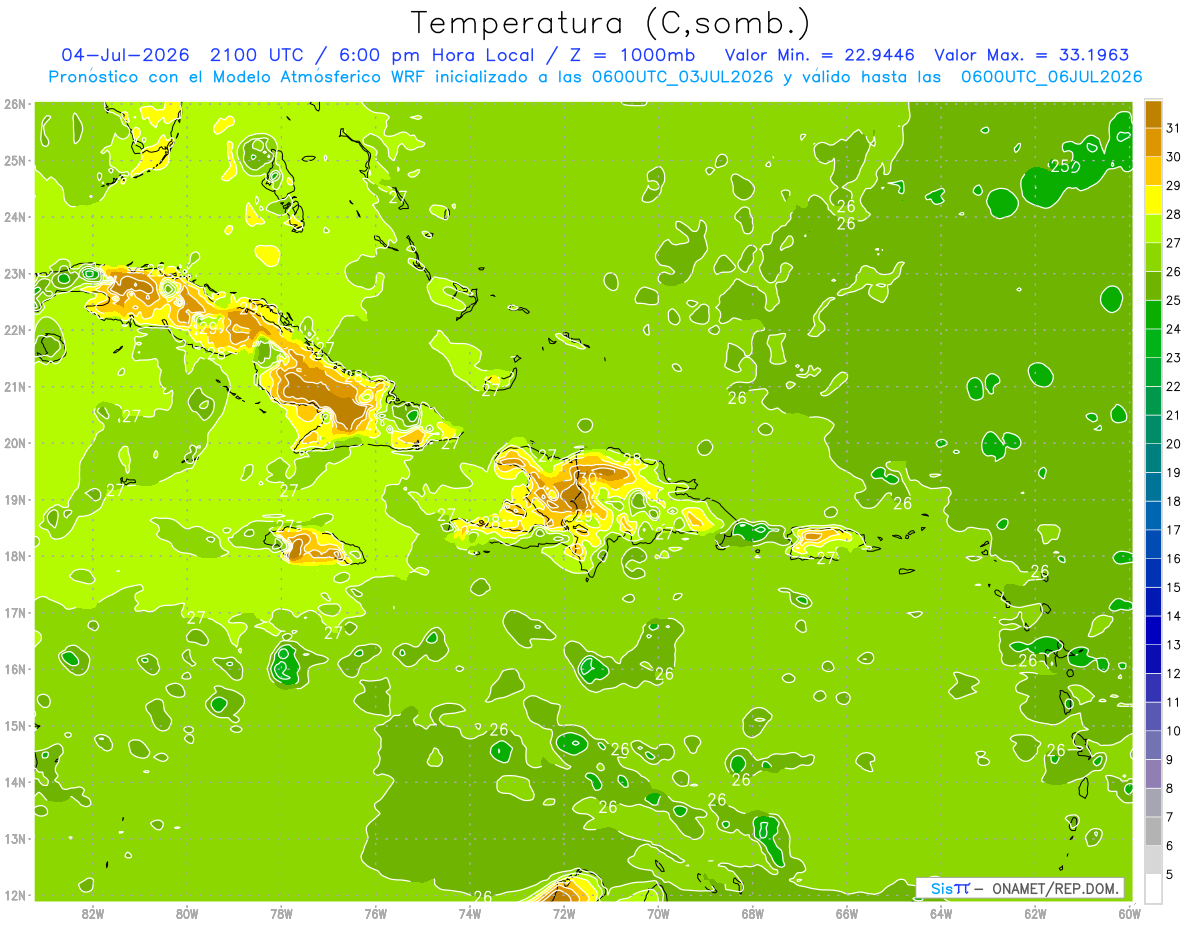
Task: Select the dark brown swatch above 31
Action: coord(1153,113)
